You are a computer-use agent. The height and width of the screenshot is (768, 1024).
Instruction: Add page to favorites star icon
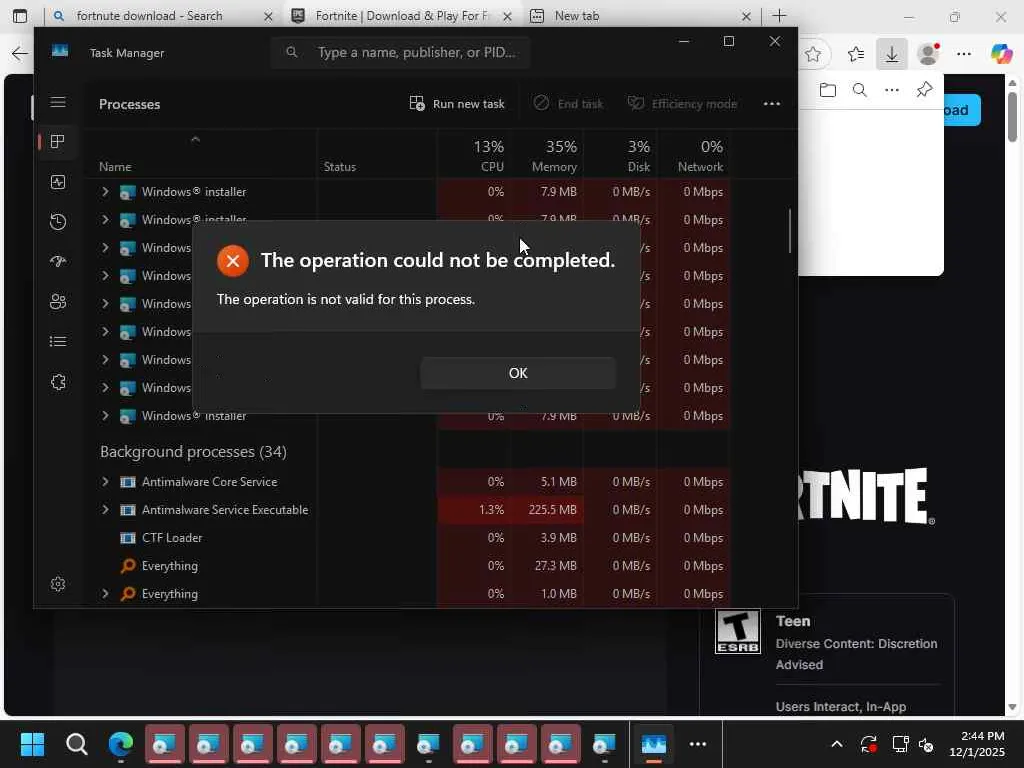[812, 54]
